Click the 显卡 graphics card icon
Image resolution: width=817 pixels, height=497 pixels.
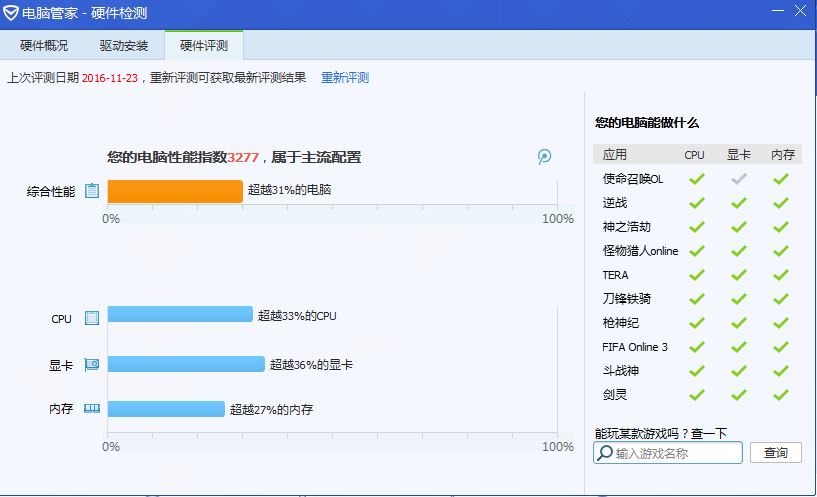click(x=92, y=365)
